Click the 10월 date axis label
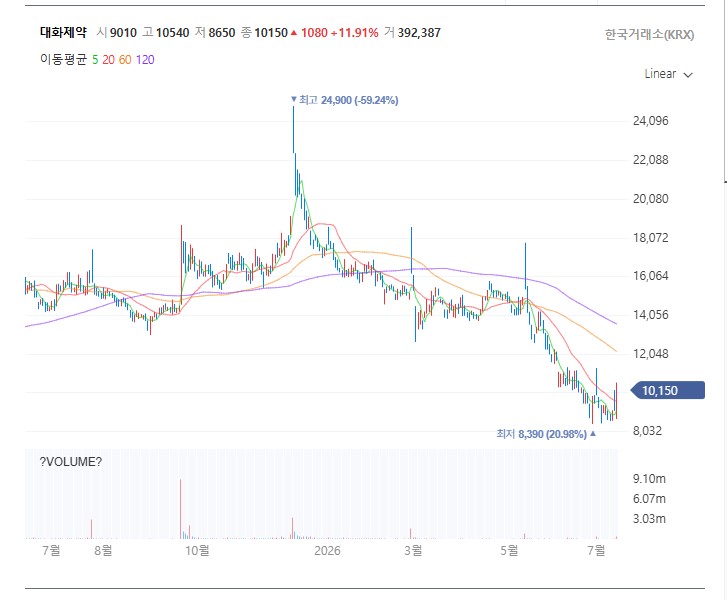This screenshot has width=727, height=600. [x=197, y=550]
